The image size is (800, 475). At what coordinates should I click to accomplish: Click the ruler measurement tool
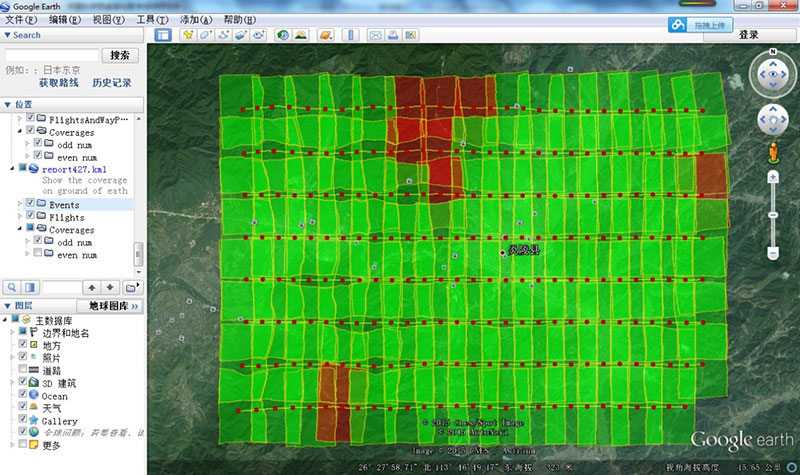click(x=349, y=35)
